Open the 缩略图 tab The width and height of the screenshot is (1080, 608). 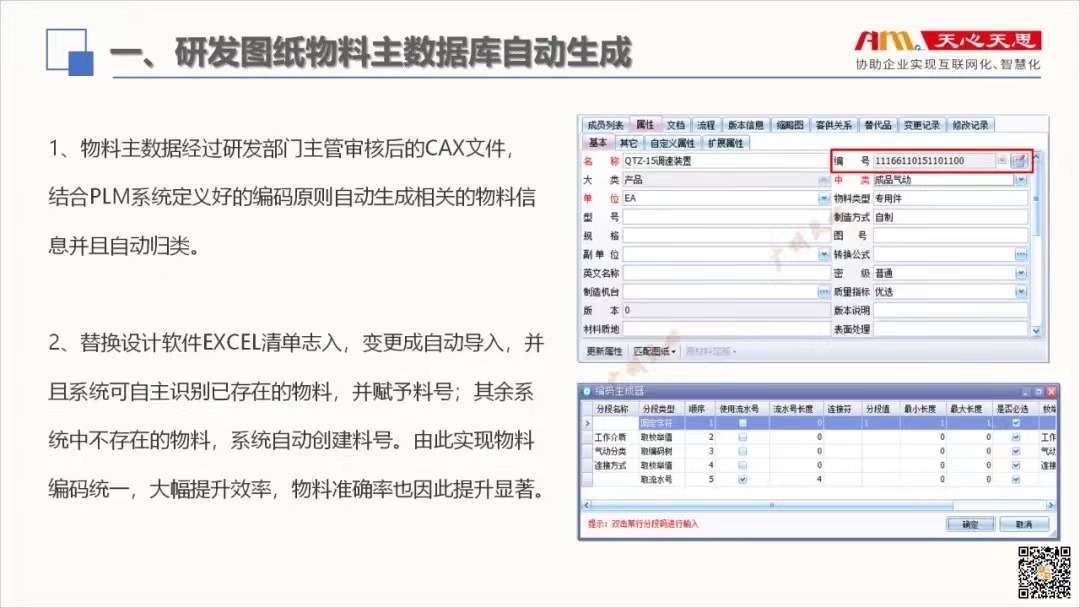pyautogui.click(x=790, y=125)
